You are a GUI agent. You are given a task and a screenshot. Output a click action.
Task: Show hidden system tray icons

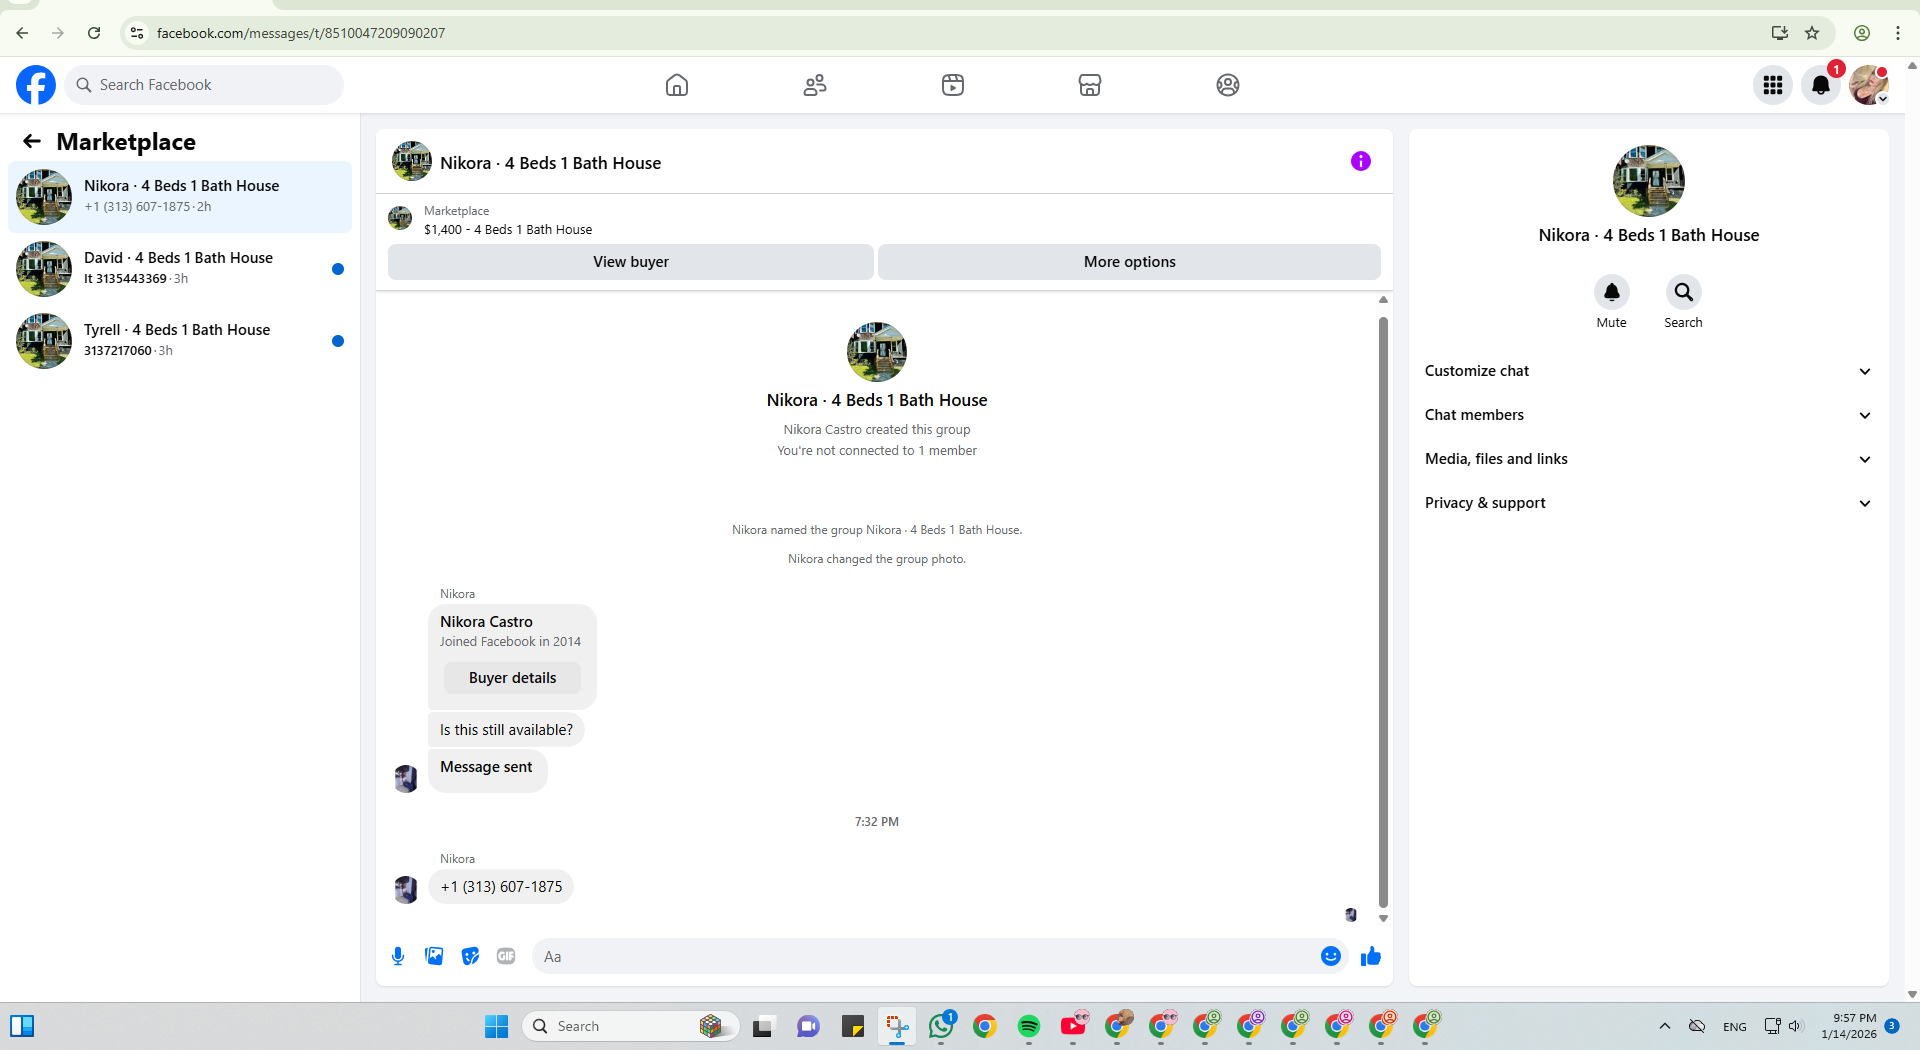pyautogui.click(x=1664, y=1026)
